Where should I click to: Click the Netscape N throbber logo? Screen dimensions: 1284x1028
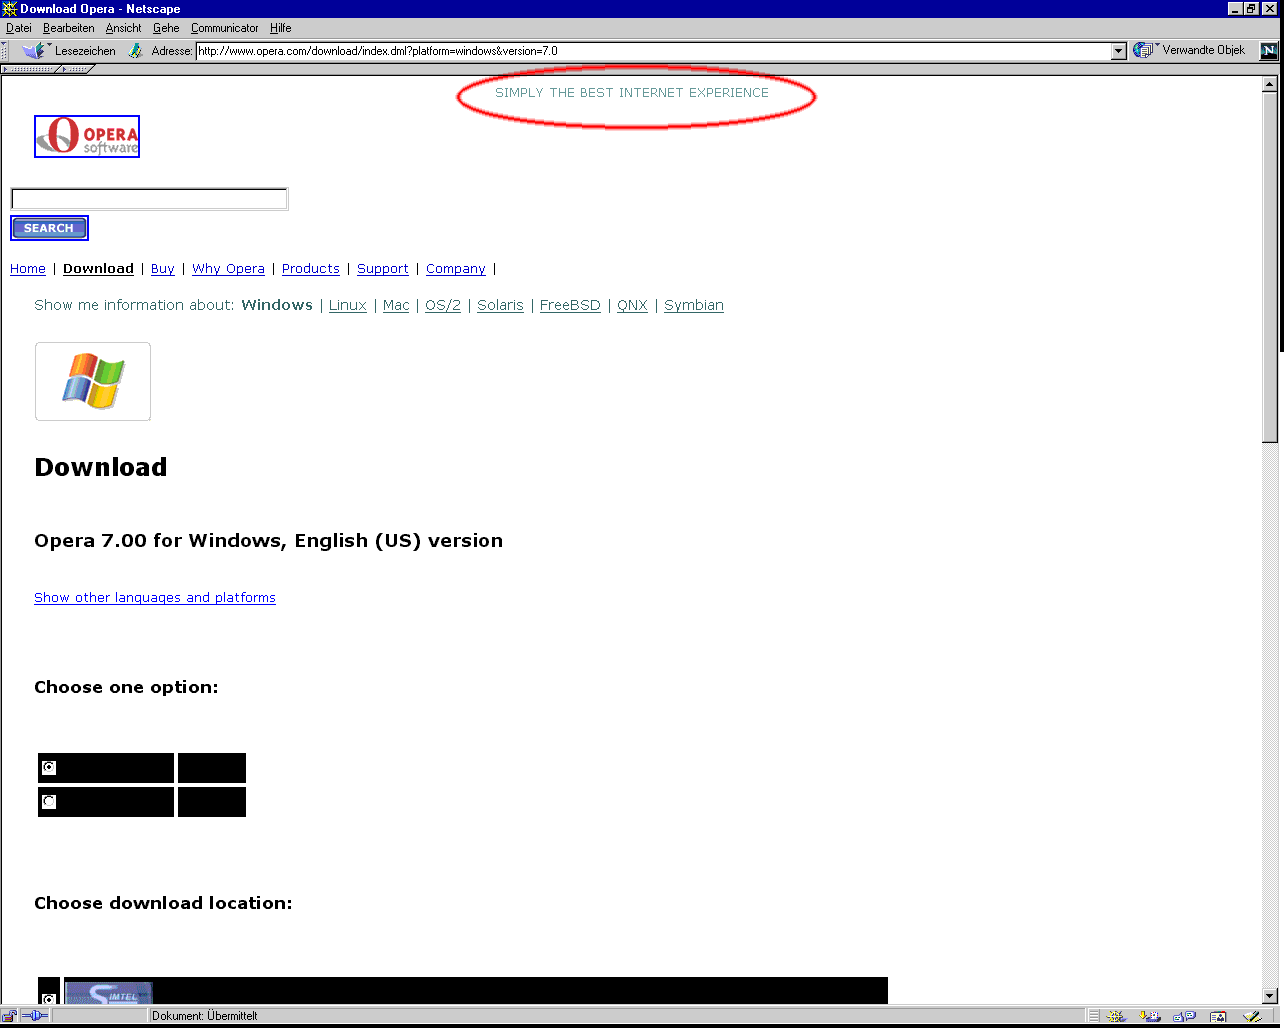coord(1268,50)
